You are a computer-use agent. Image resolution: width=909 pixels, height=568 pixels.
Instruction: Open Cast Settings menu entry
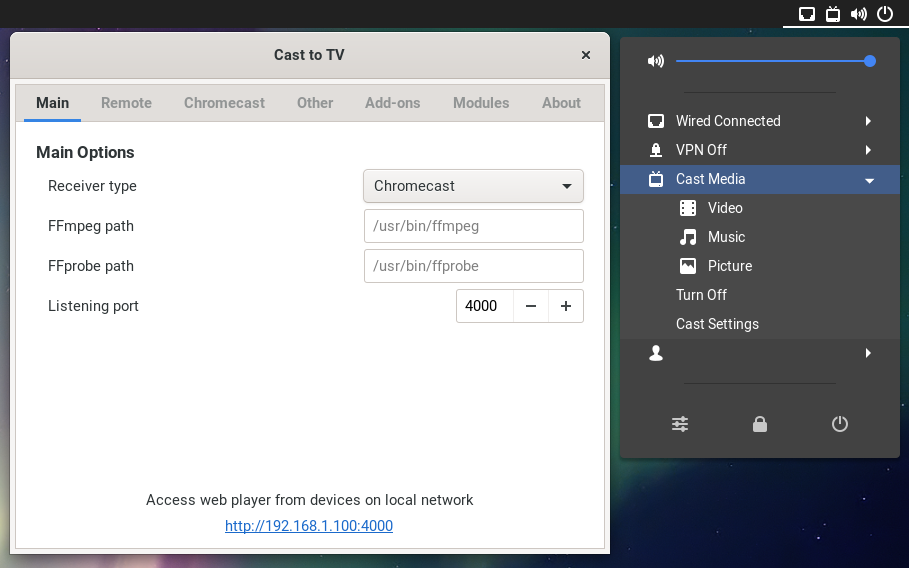pyautogui.click(x=759, y=324)
